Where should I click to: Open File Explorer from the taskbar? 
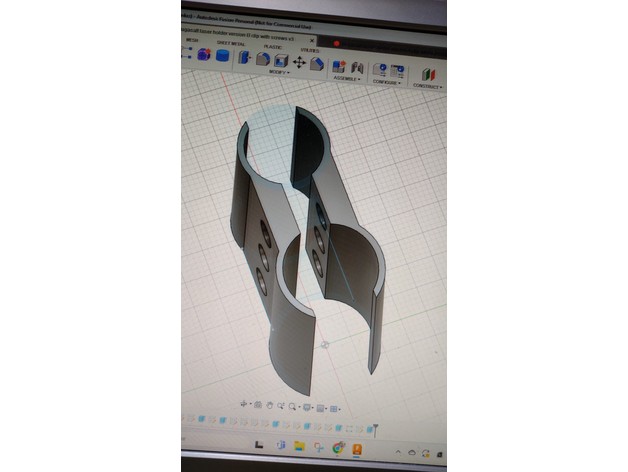point(299,447)
